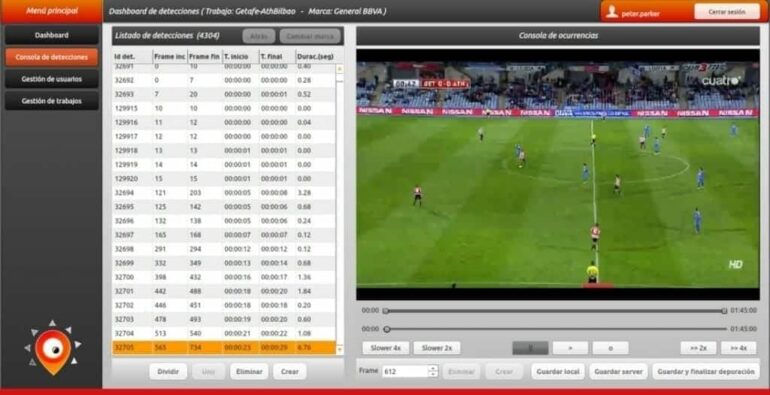This screenshot has width=770, height=395.
Task: Click the orange eye map-pin logo
Action: coord(52,348)
